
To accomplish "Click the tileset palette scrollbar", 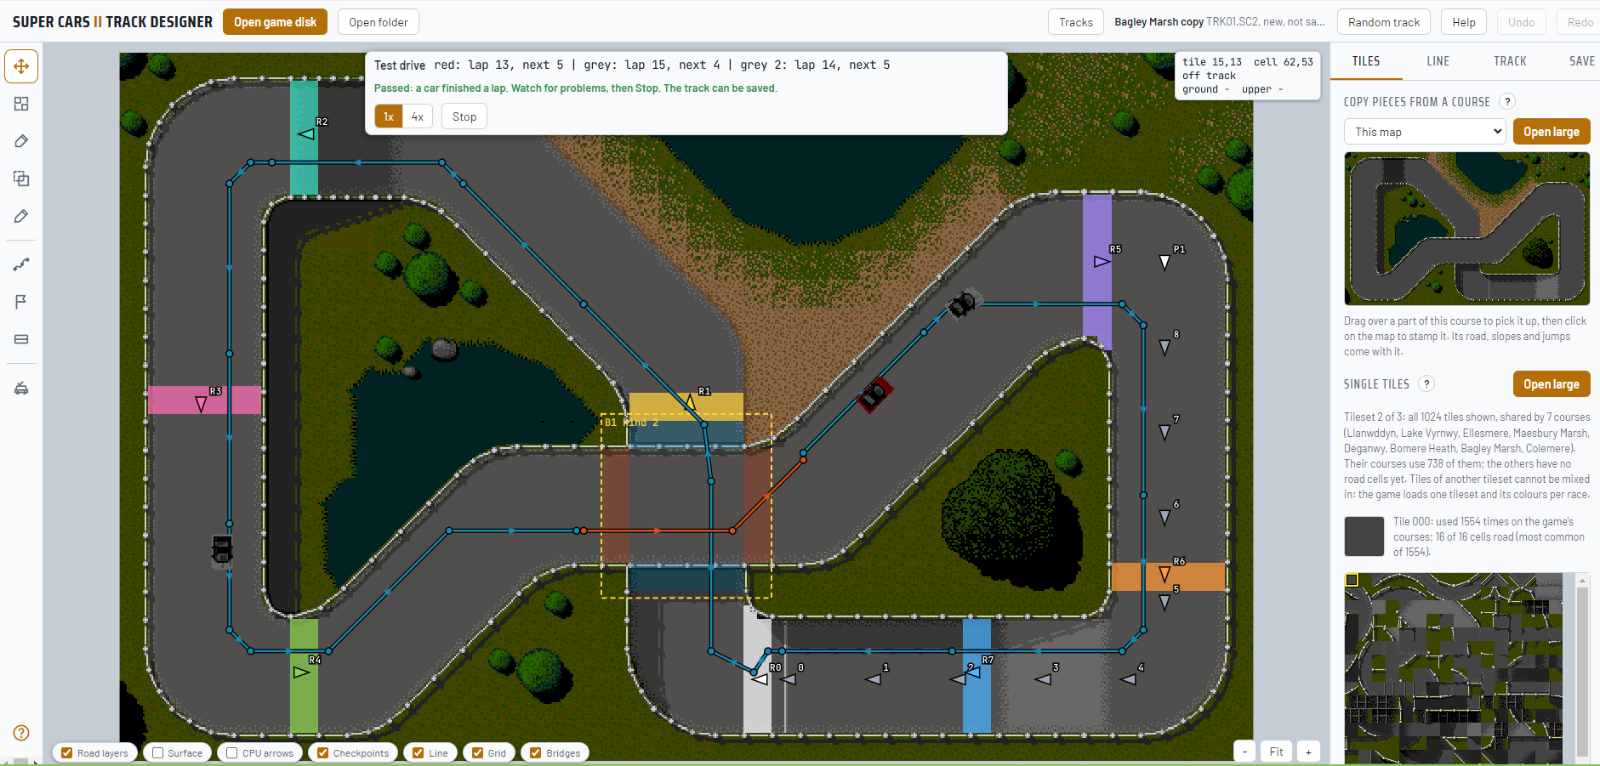I will tap(1582, 668).
